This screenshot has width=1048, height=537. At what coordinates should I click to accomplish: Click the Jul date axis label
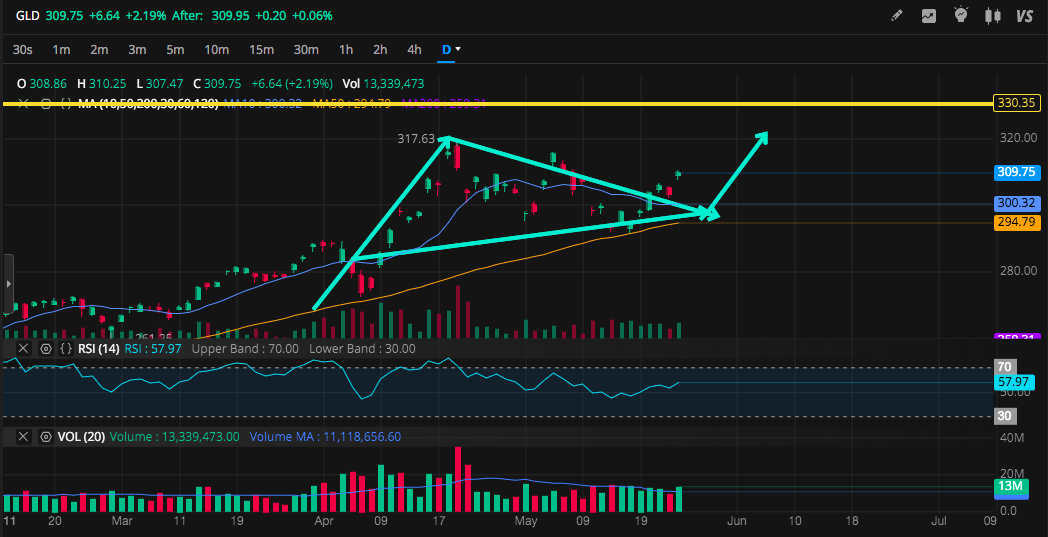point(939,520)
